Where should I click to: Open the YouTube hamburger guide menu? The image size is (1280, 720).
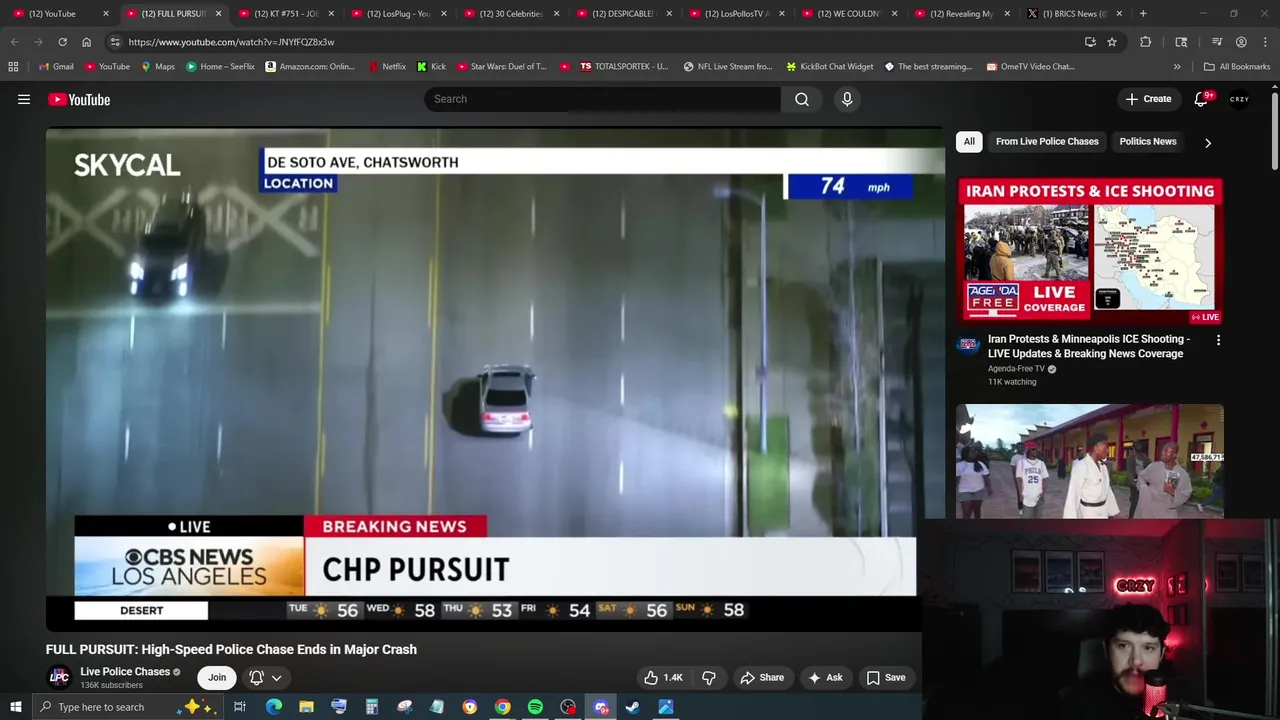click(x=24, y=99)
